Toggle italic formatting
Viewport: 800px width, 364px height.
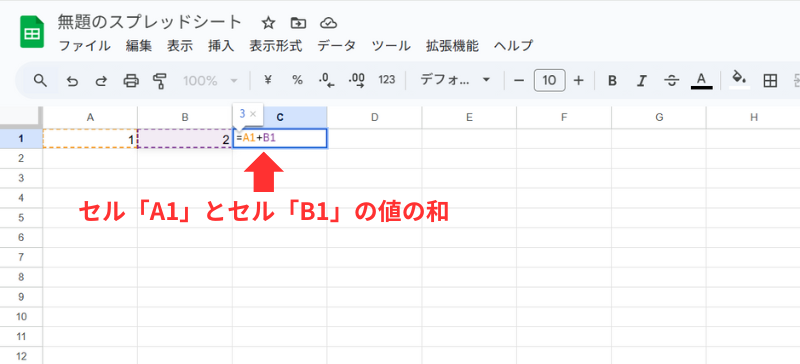tap(642, 81)
